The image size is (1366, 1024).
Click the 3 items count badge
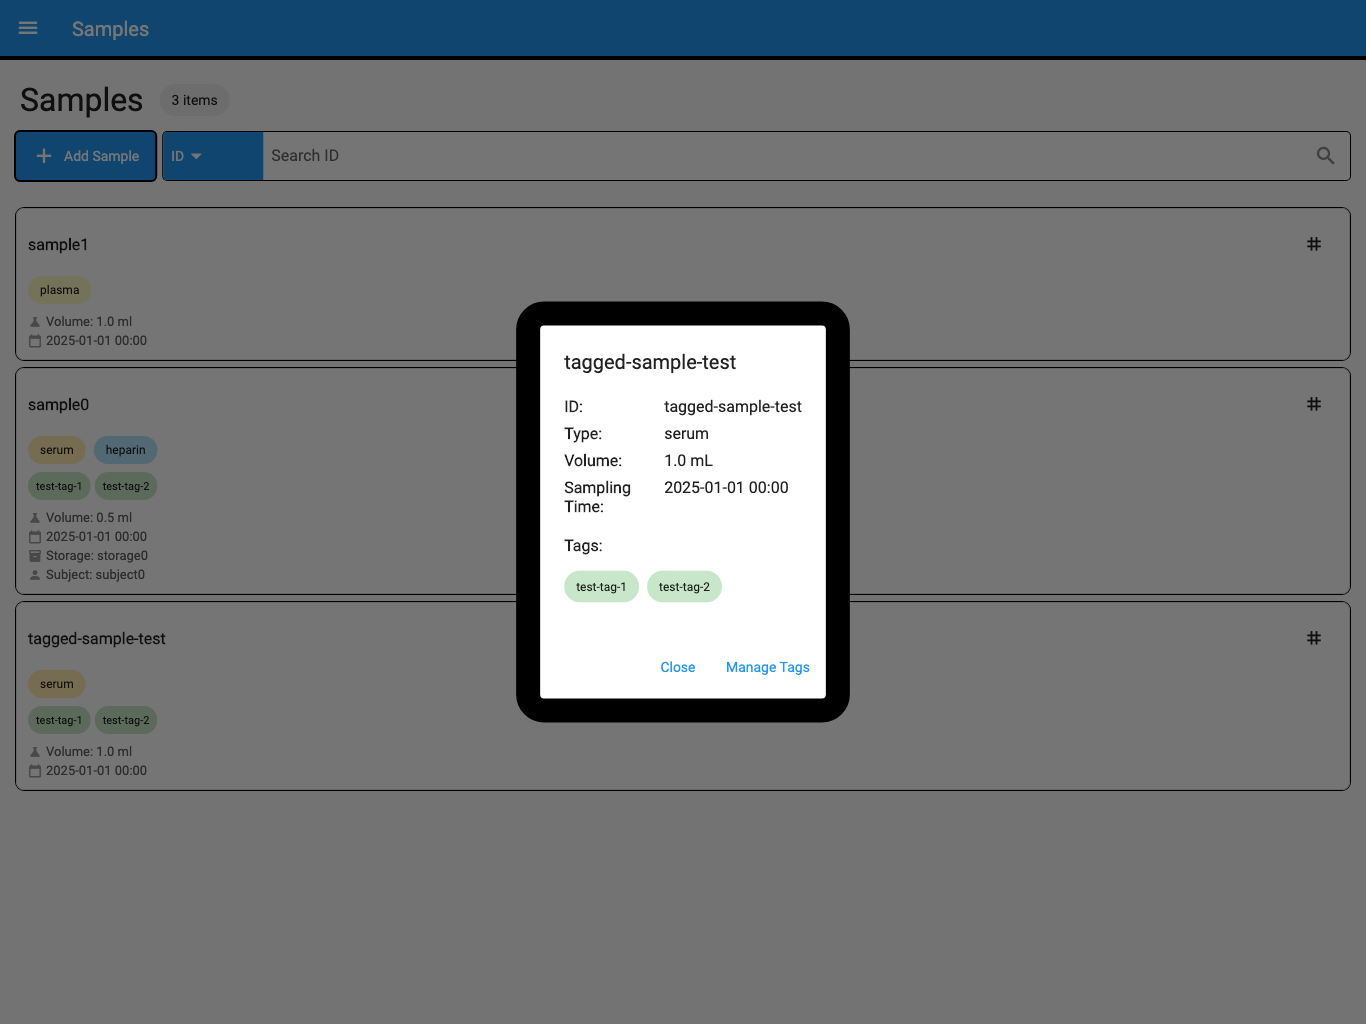[194, 100]
